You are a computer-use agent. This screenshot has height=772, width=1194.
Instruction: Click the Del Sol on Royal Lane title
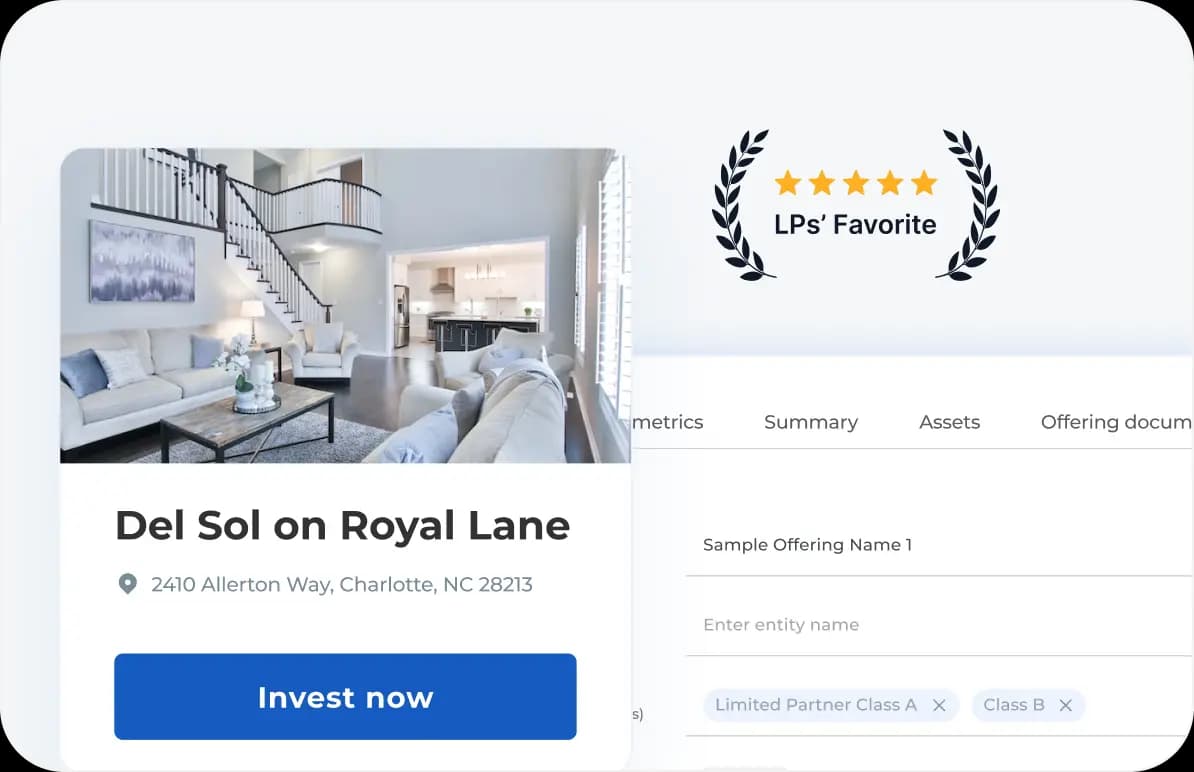pyautogui.click(x=342, y=526)
